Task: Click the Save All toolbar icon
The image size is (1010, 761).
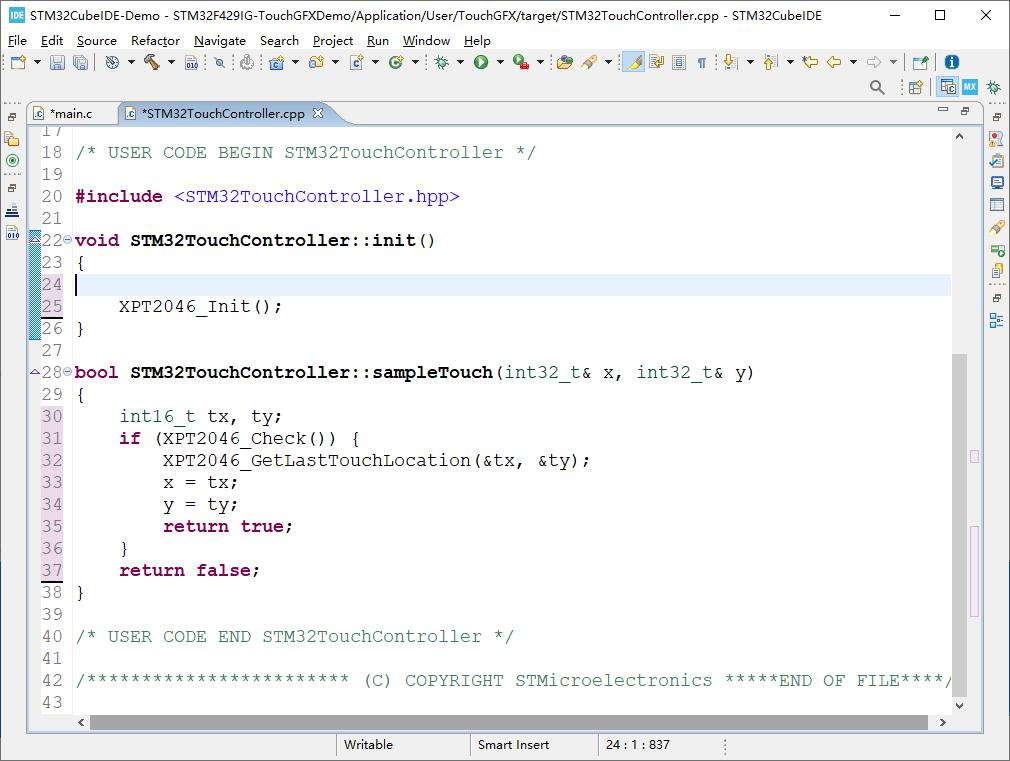Action: pos(80,62)
